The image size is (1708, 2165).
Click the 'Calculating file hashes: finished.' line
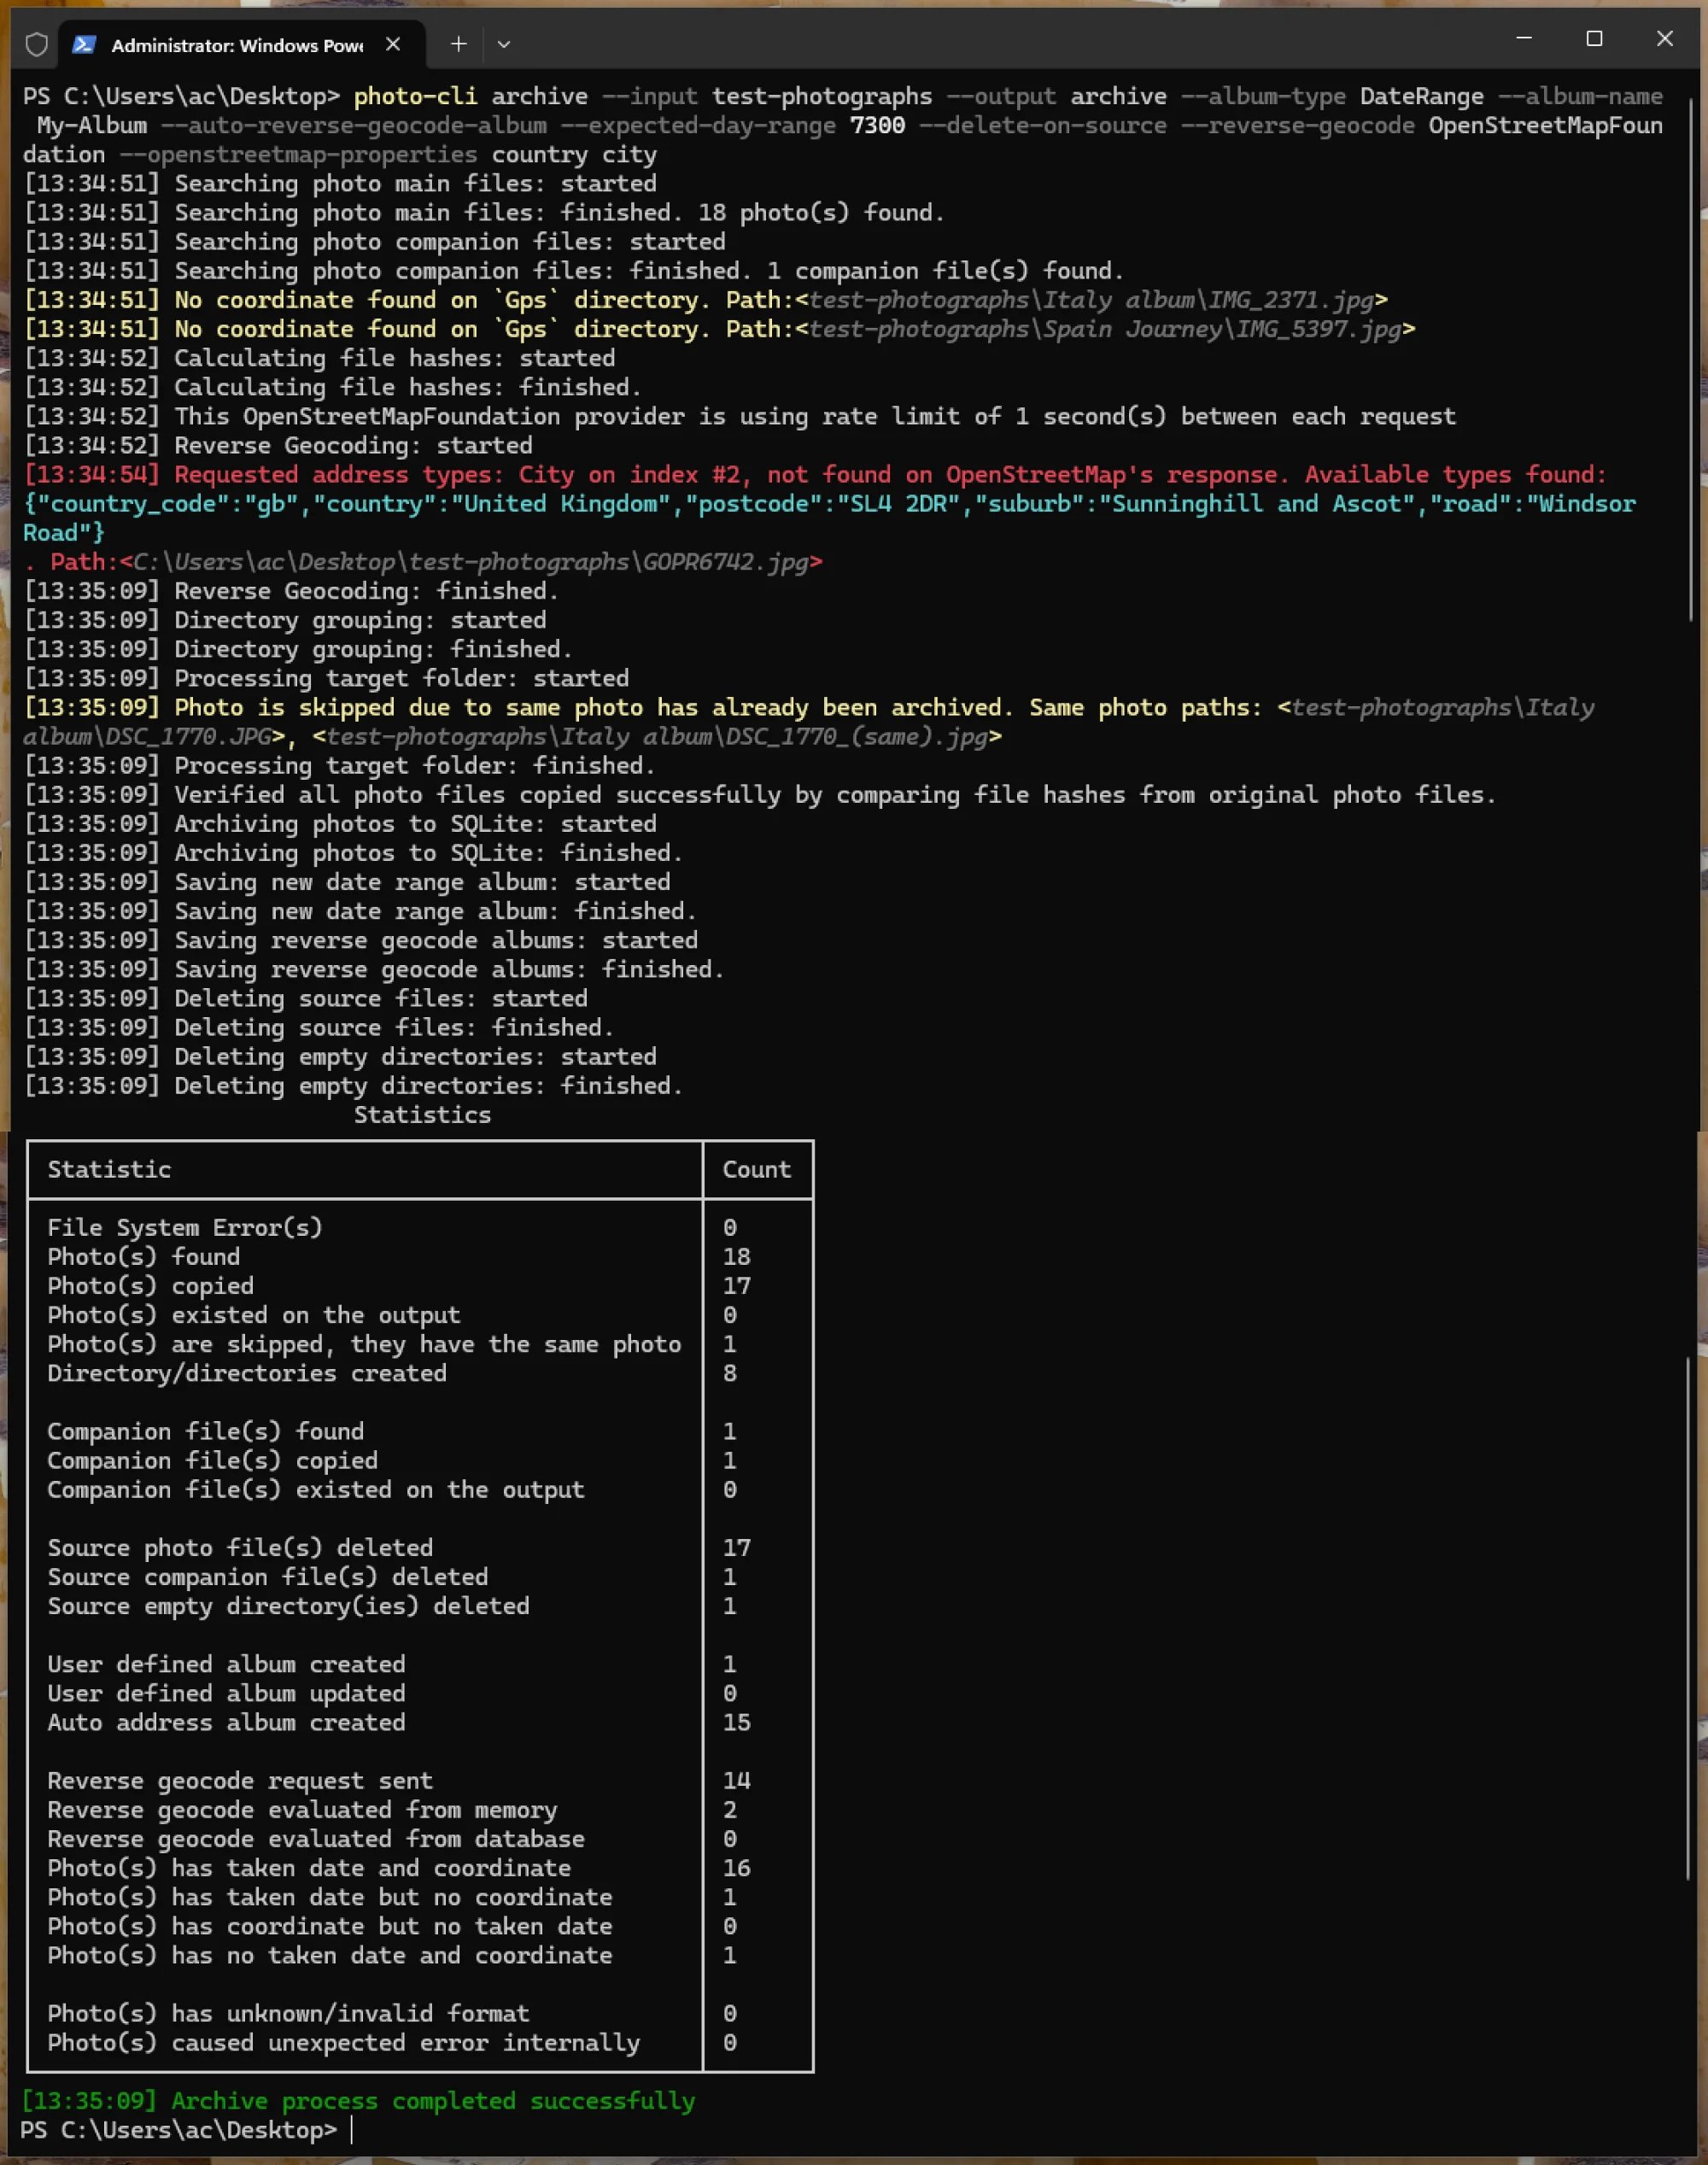coord(333,388)
